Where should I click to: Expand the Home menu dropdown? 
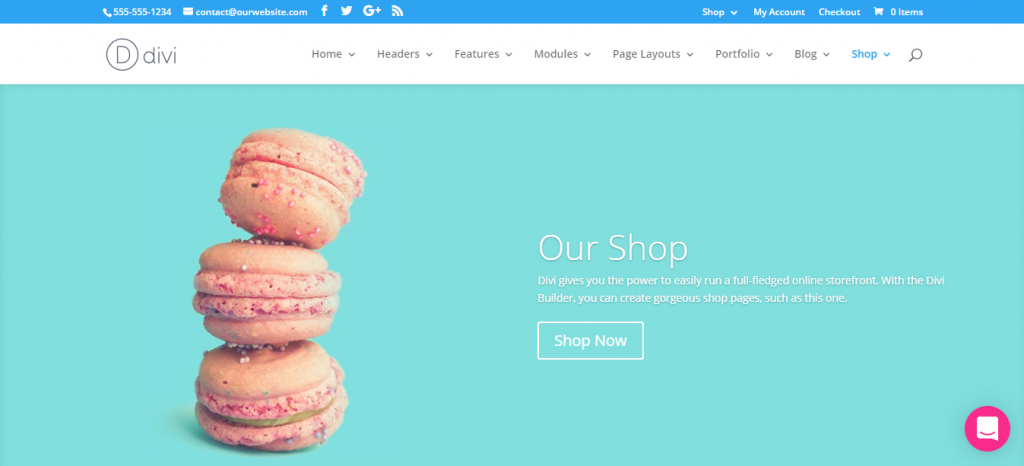[333, 54]
